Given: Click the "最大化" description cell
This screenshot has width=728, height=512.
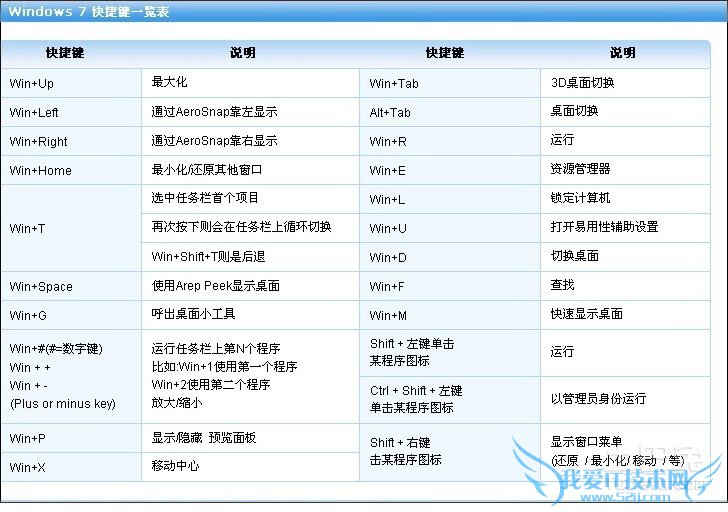Looking at the screenshot, I should point(250,84).
